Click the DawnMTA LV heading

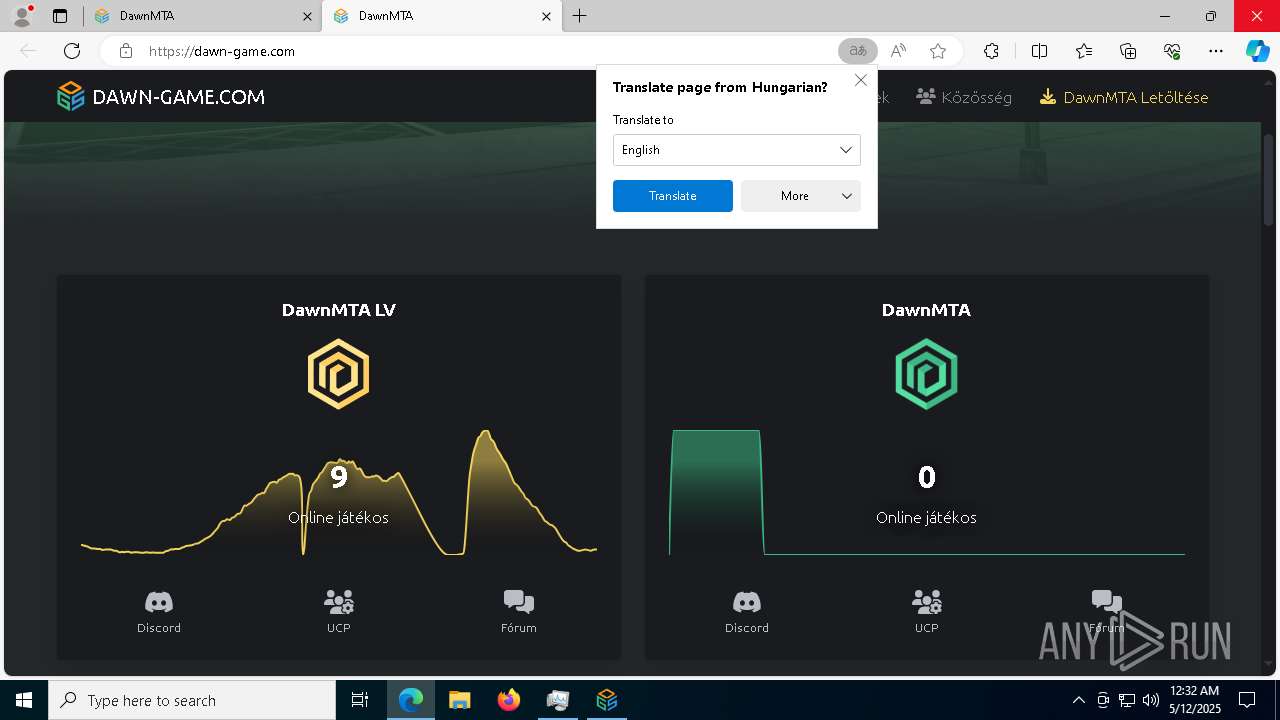339,310
